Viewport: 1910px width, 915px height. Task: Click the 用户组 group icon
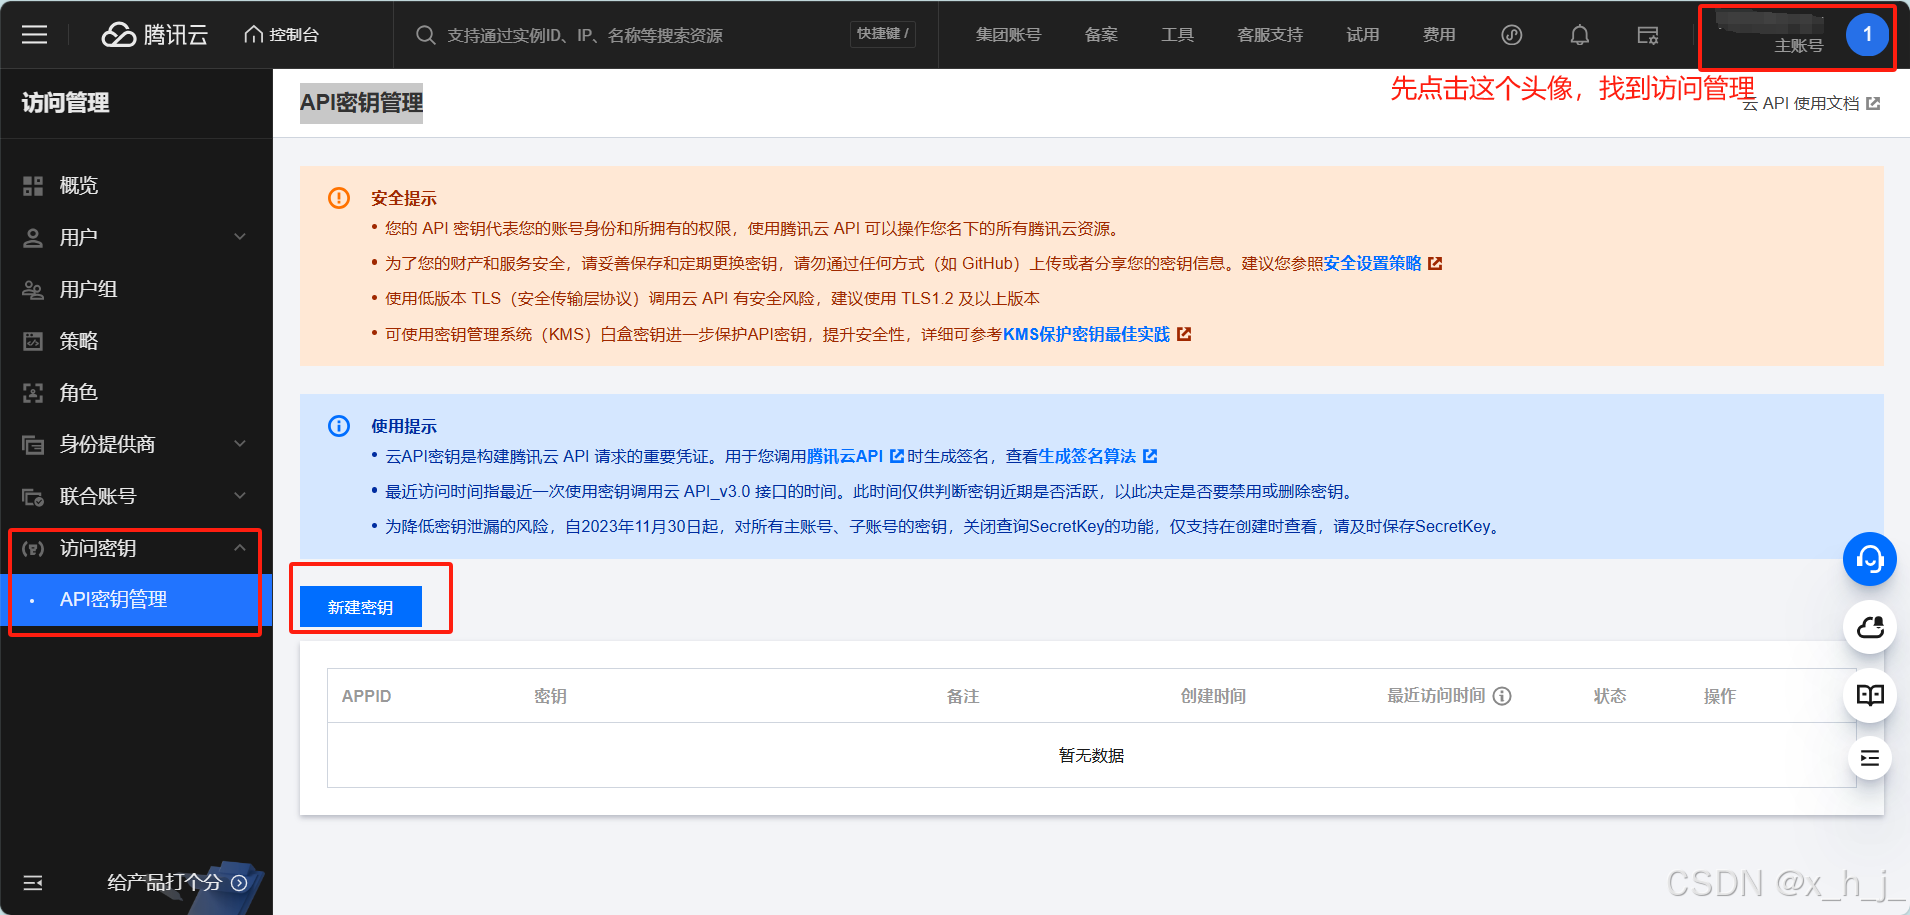(33, 289)
